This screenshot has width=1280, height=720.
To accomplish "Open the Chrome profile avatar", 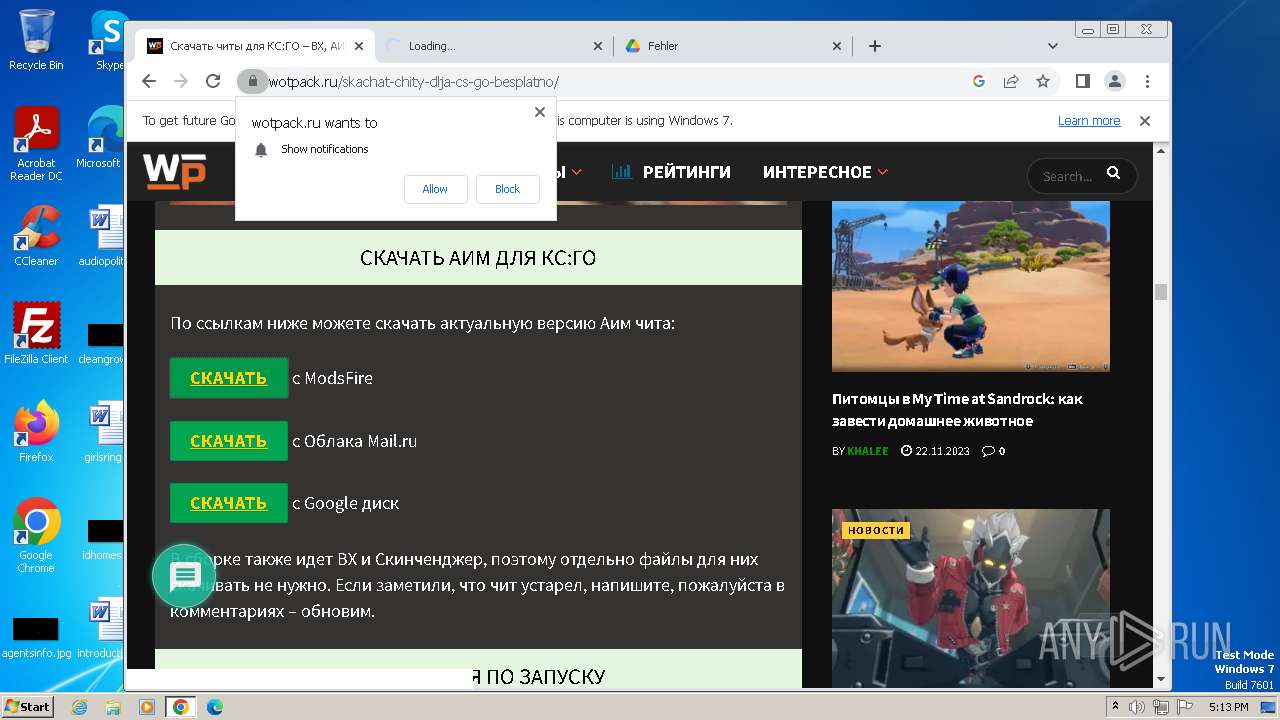I will [x=1114, y=81].
